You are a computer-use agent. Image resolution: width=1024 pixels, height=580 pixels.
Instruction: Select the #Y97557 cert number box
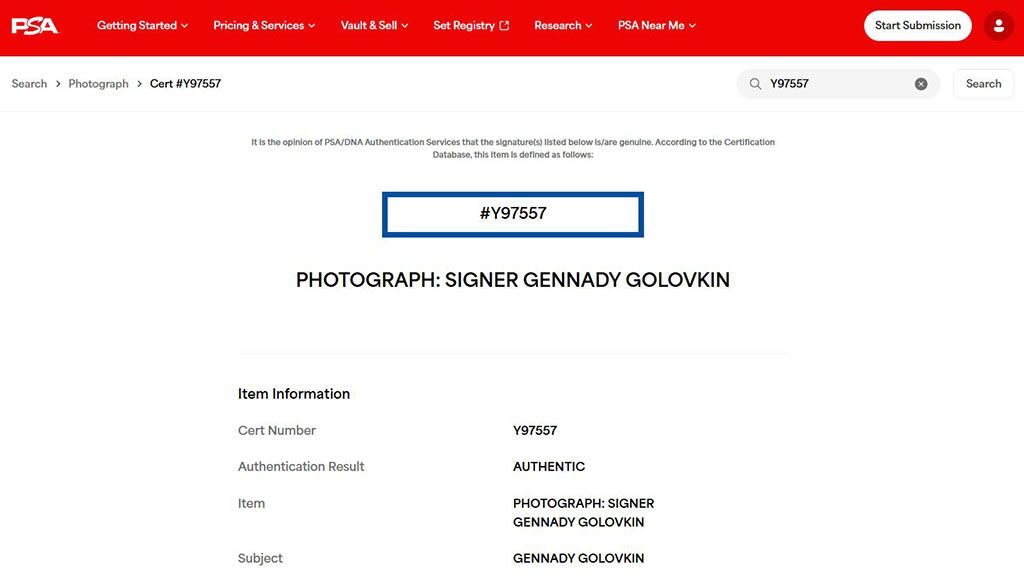(x=513, y=214)
